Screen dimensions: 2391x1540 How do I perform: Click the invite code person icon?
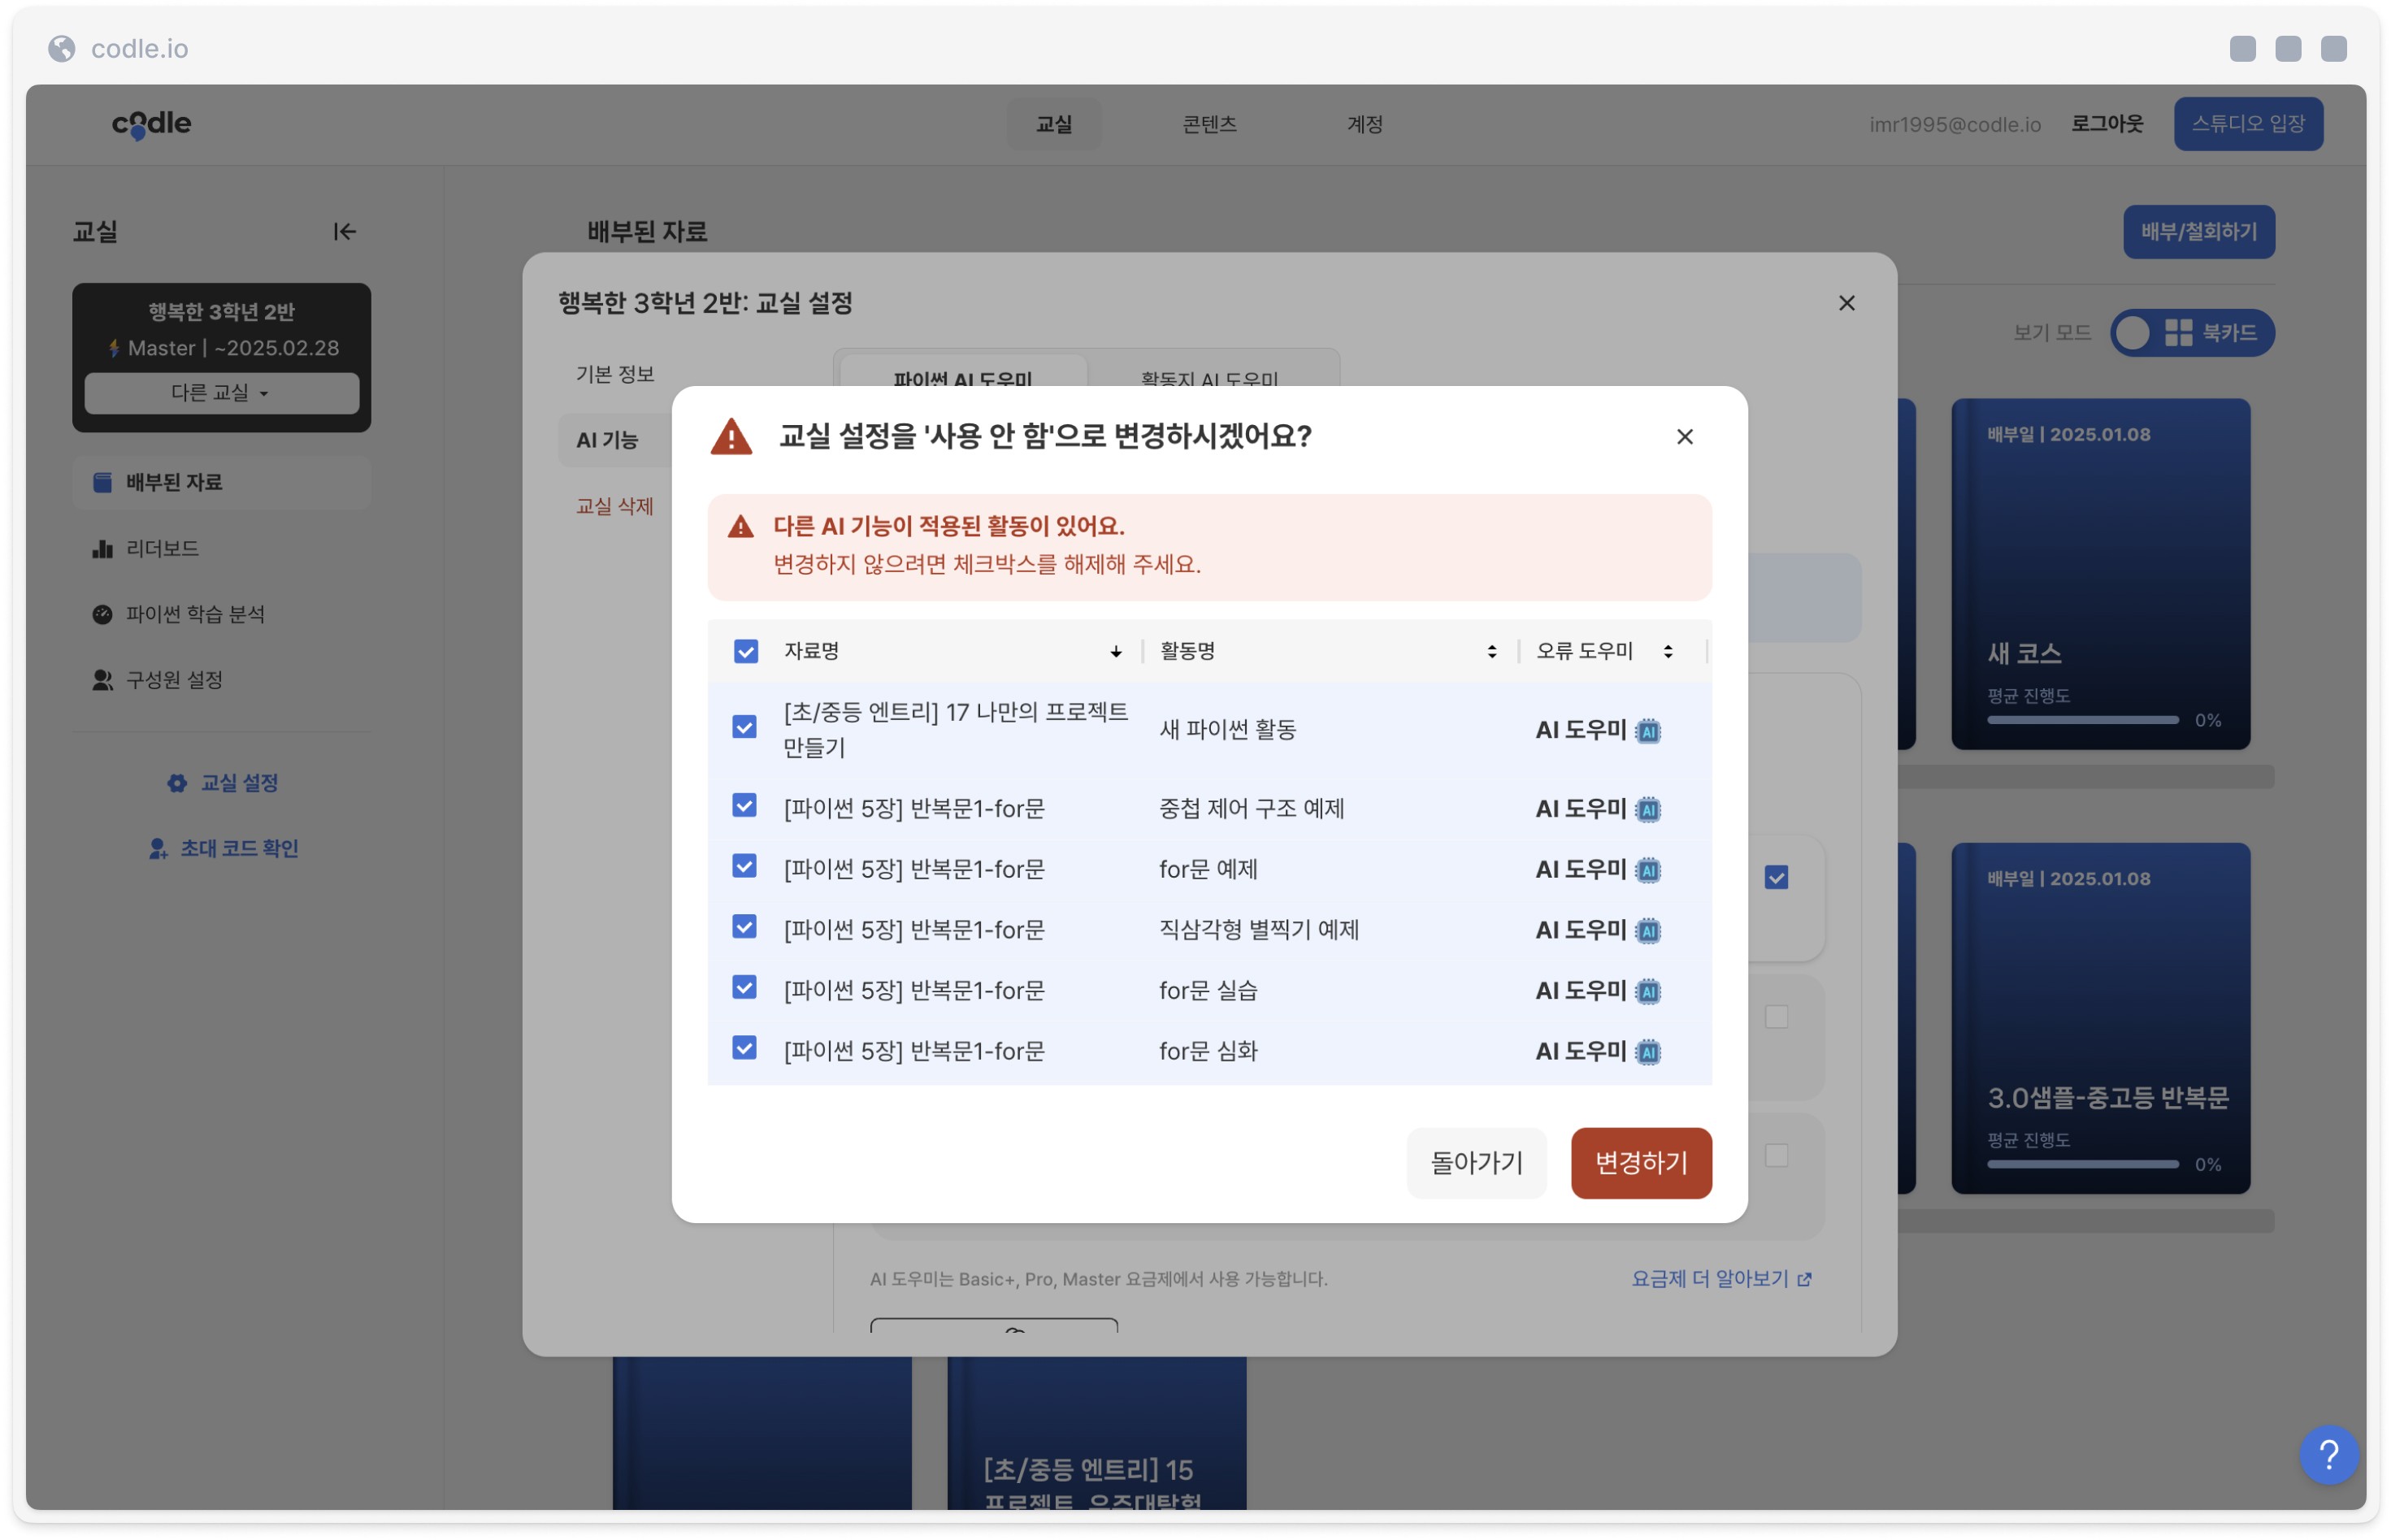[158, 849]
